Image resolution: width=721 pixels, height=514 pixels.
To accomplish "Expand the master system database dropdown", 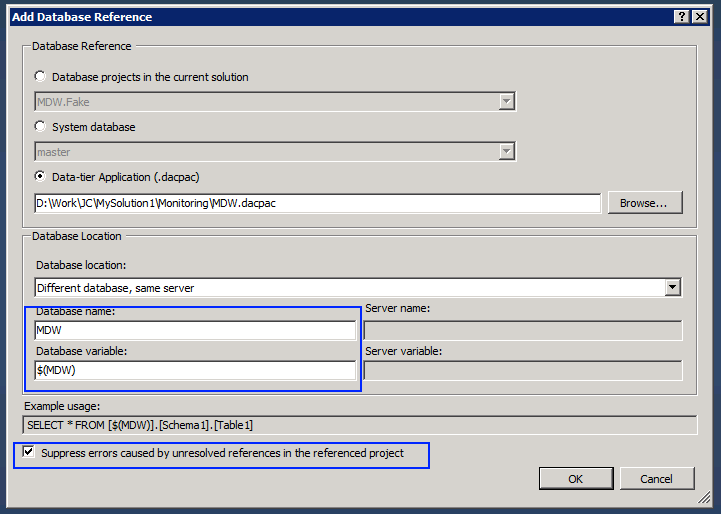I will [x=506, y=152].
